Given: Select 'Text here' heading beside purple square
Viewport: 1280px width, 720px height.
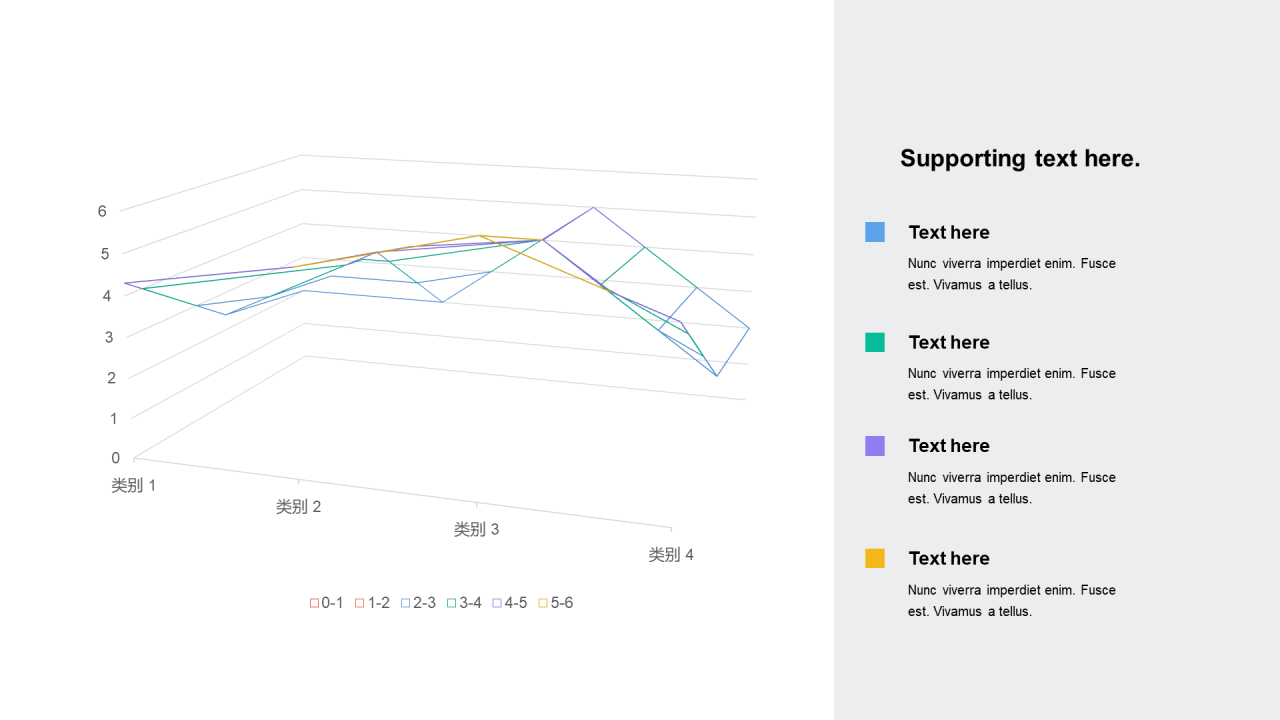Looking at the screenshot, I should point(949,446).
